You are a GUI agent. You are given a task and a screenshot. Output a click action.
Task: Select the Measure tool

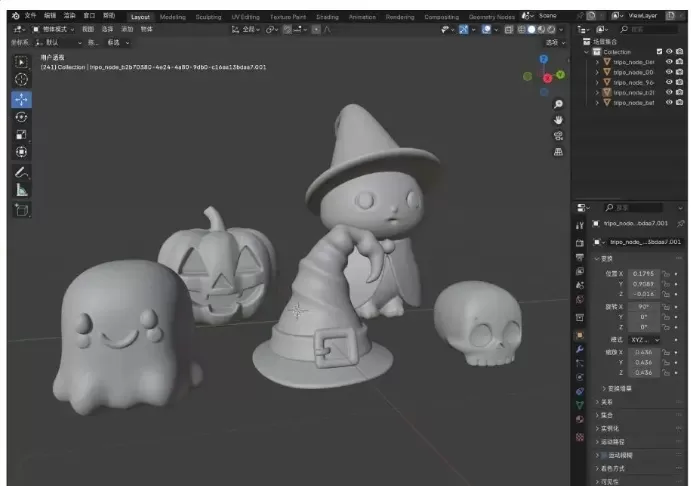(22, 189)
